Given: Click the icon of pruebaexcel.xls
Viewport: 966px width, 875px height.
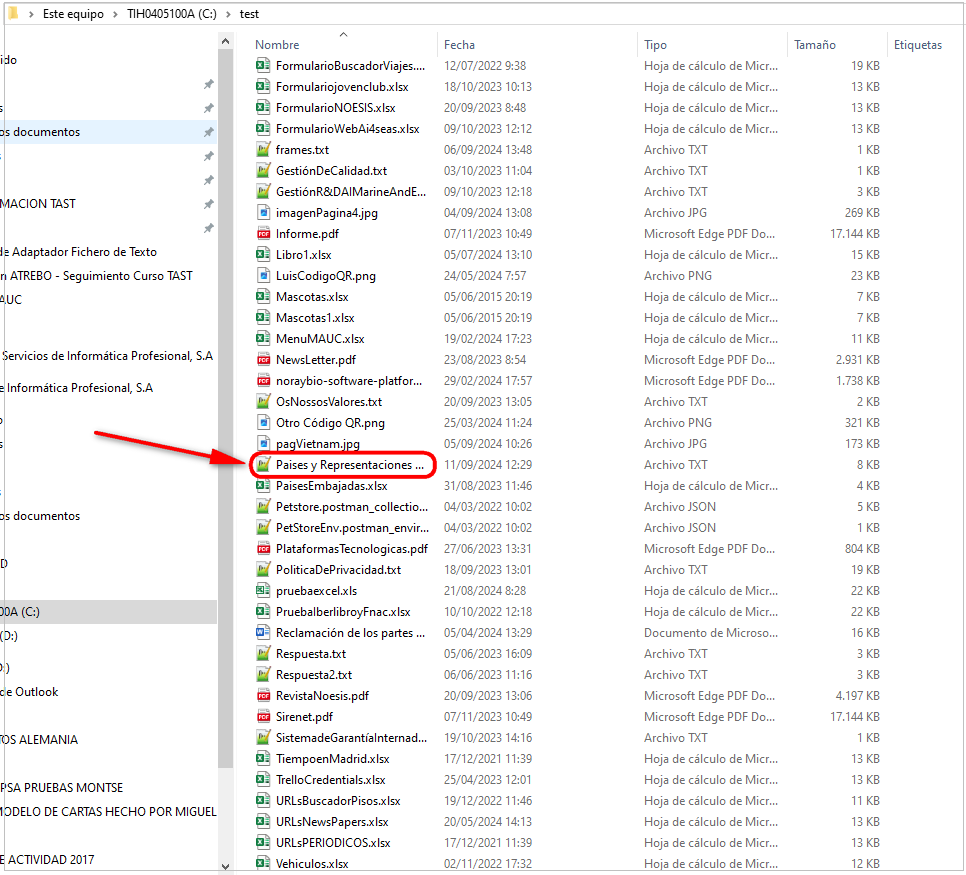Looking at the screenshot, I should click(264, 591).
